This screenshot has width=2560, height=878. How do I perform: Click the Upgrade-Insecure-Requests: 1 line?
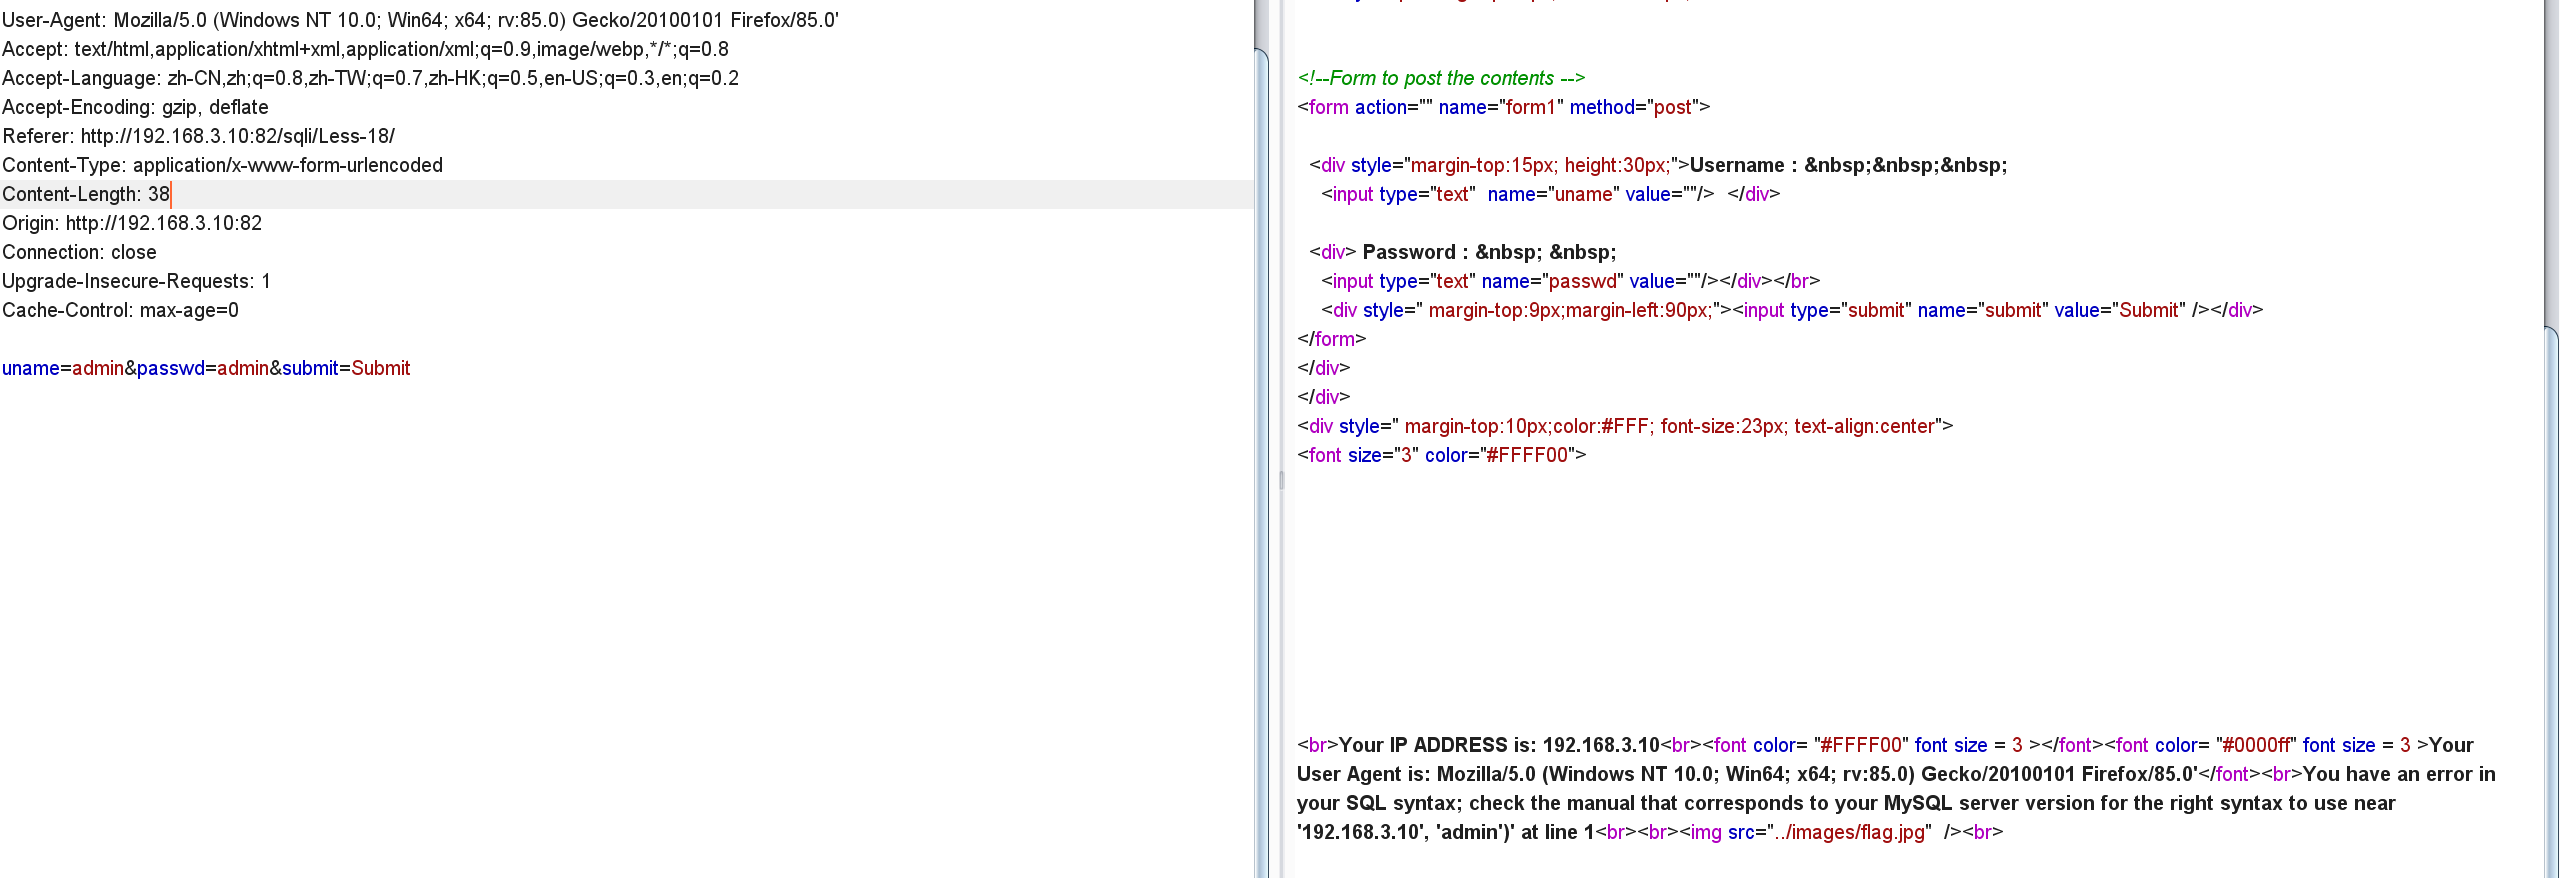(136, 281)
